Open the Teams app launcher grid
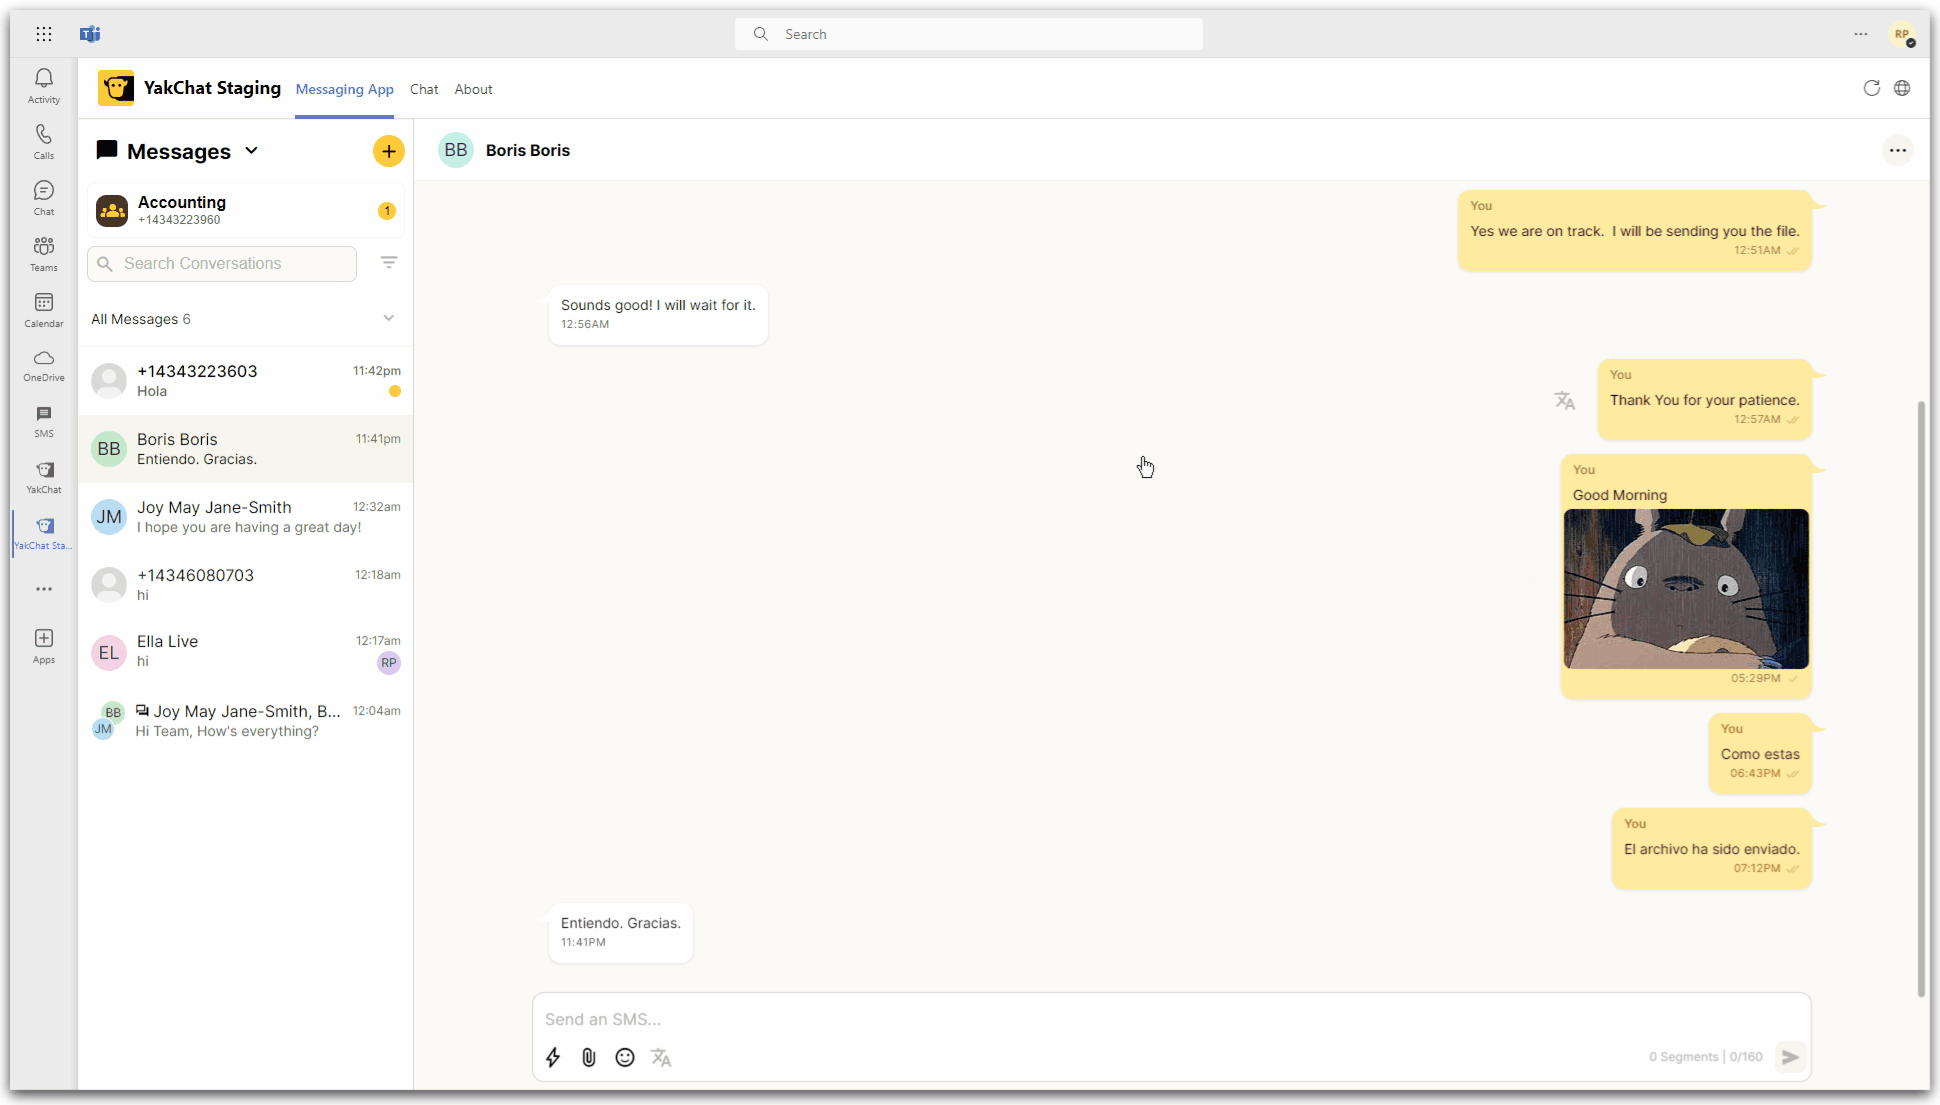This screenshot has width=1940, height=1105. pyautogui.click(x=44, y=34)
